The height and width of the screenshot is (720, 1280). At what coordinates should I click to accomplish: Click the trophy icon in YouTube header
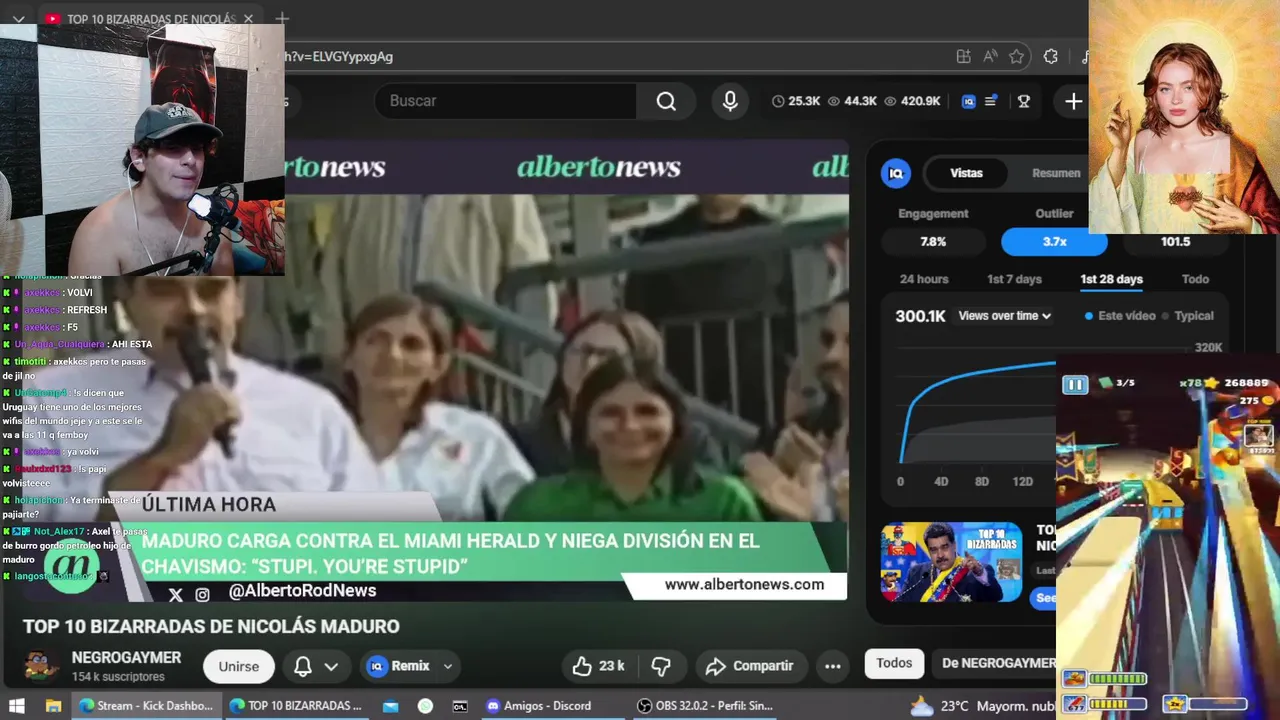tap(1024, 101)
